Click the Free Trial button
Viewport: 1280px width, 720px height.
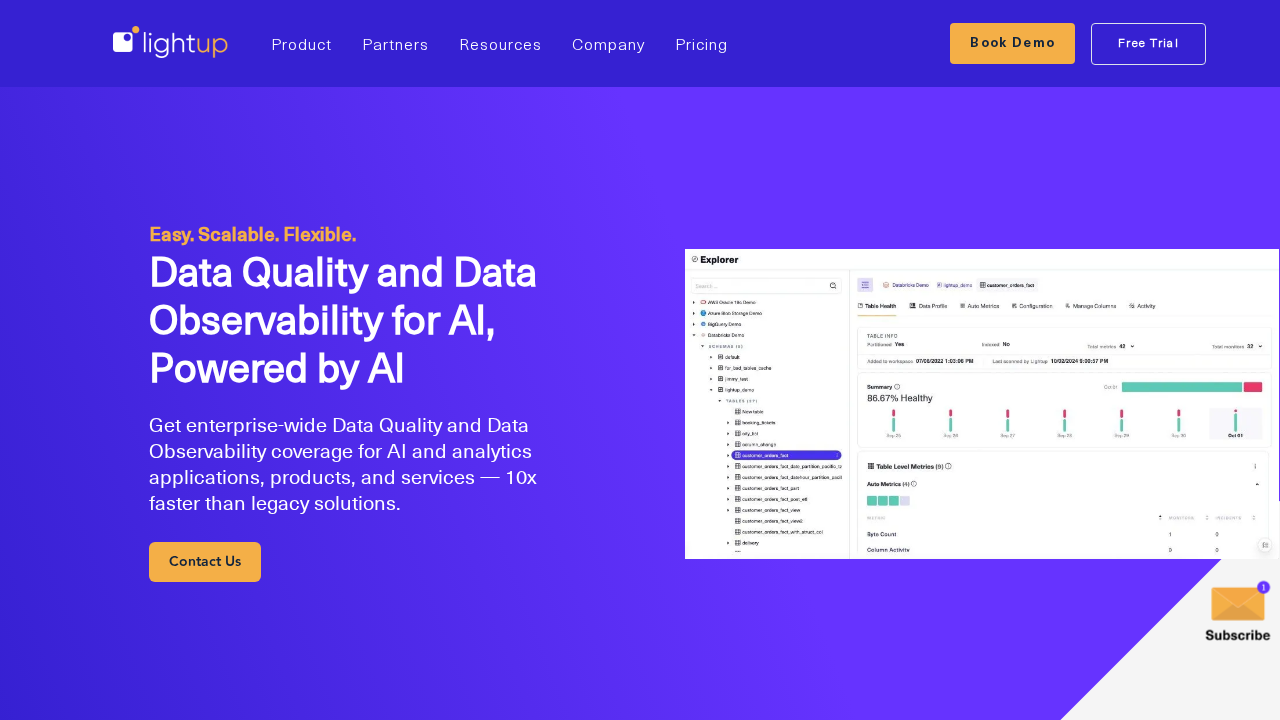click(1148, 43)
